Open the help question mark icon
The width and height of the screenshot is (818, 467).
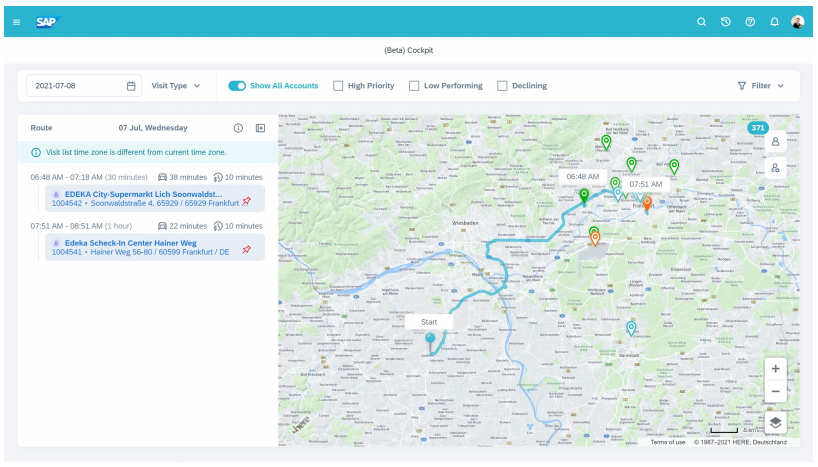coord(750,22)
